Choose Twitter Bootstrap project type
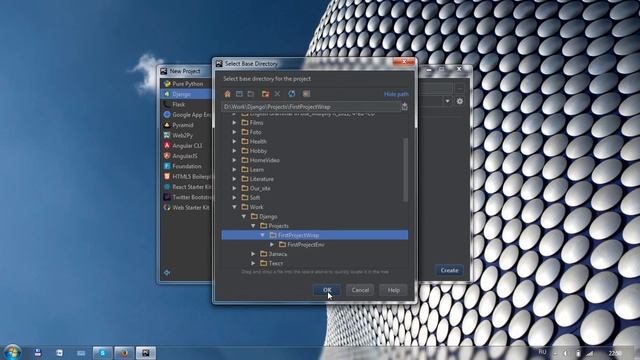Screen dimensions: 640x360 [x=187, y=197]
